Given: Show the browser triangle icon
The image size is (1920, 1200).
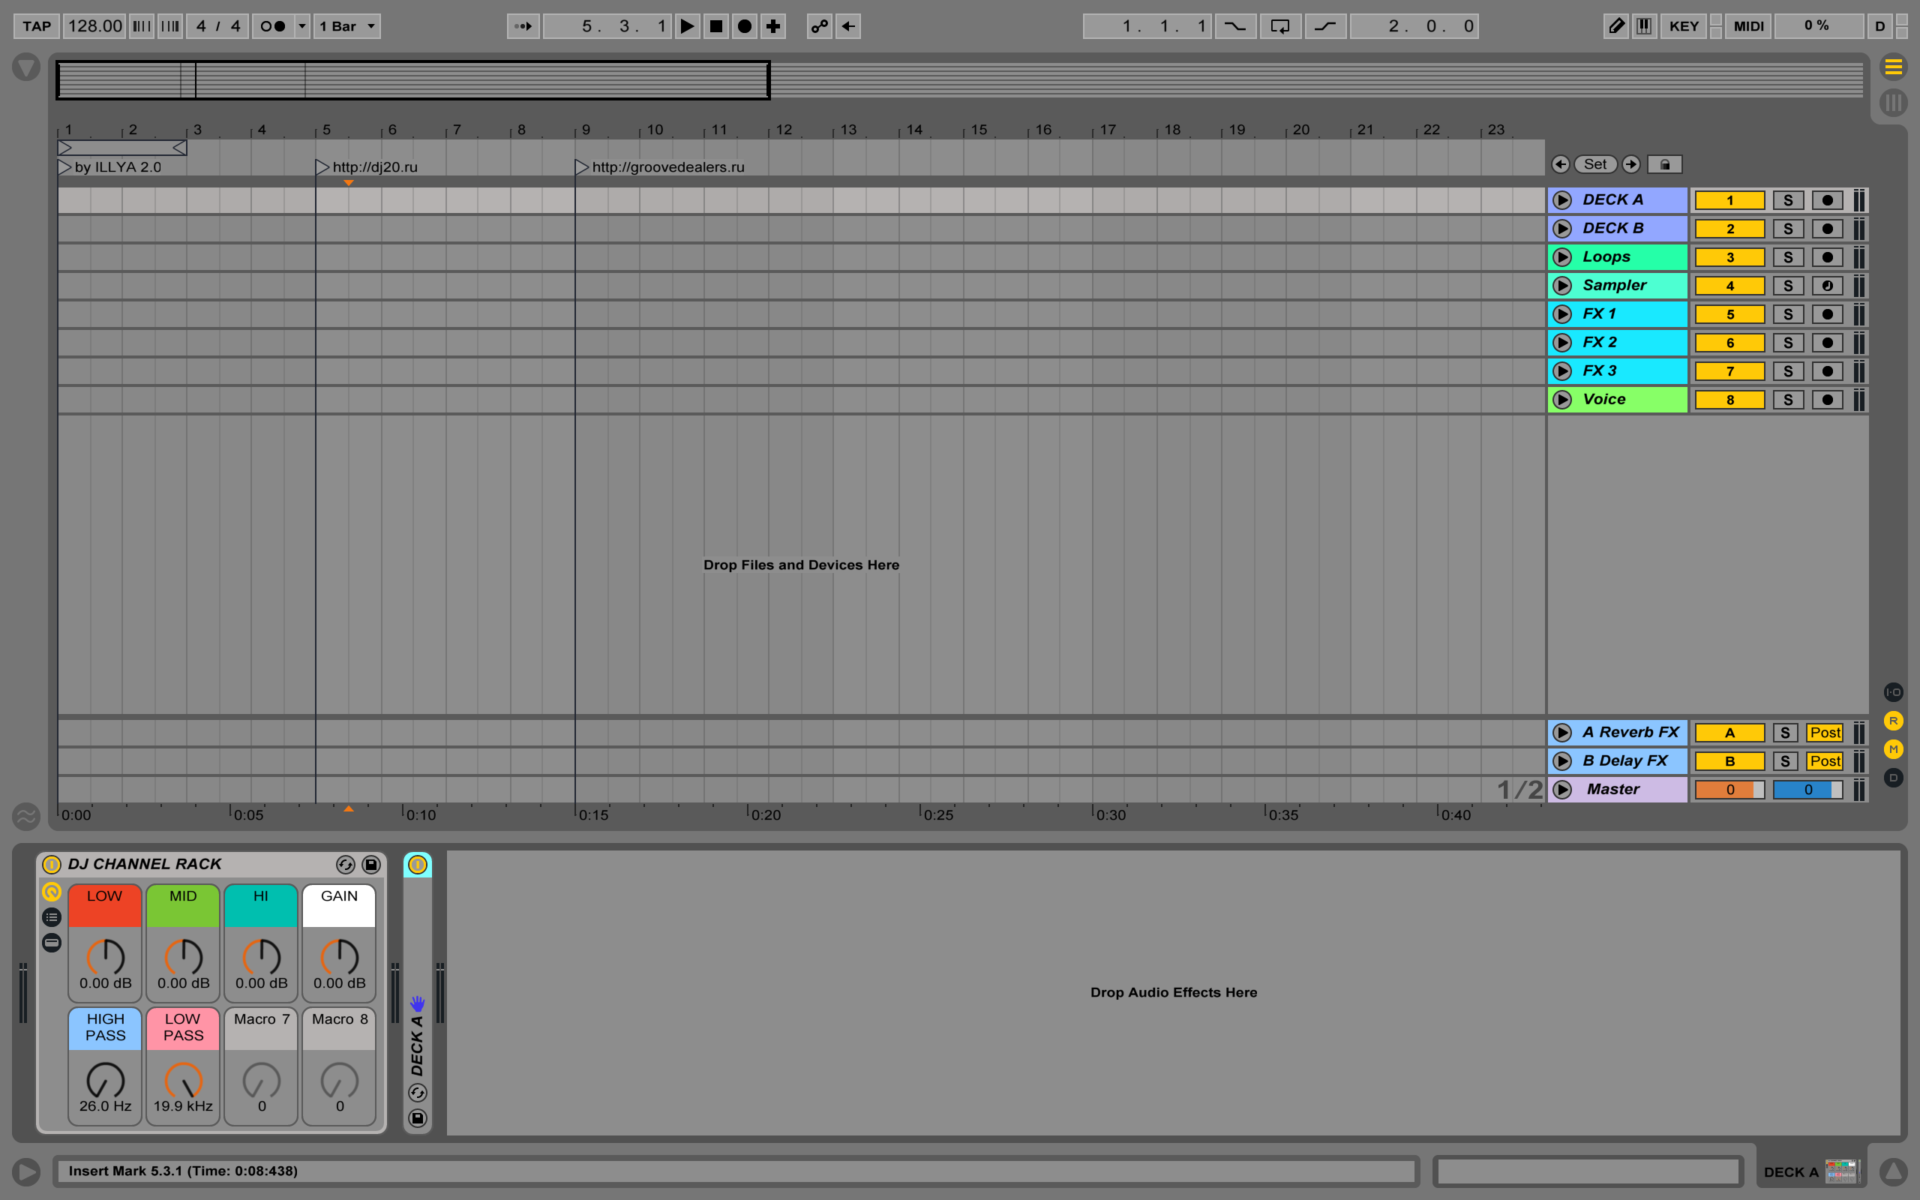Looking at the screenshot, I should pyautogui.click(x=26, y=67).
